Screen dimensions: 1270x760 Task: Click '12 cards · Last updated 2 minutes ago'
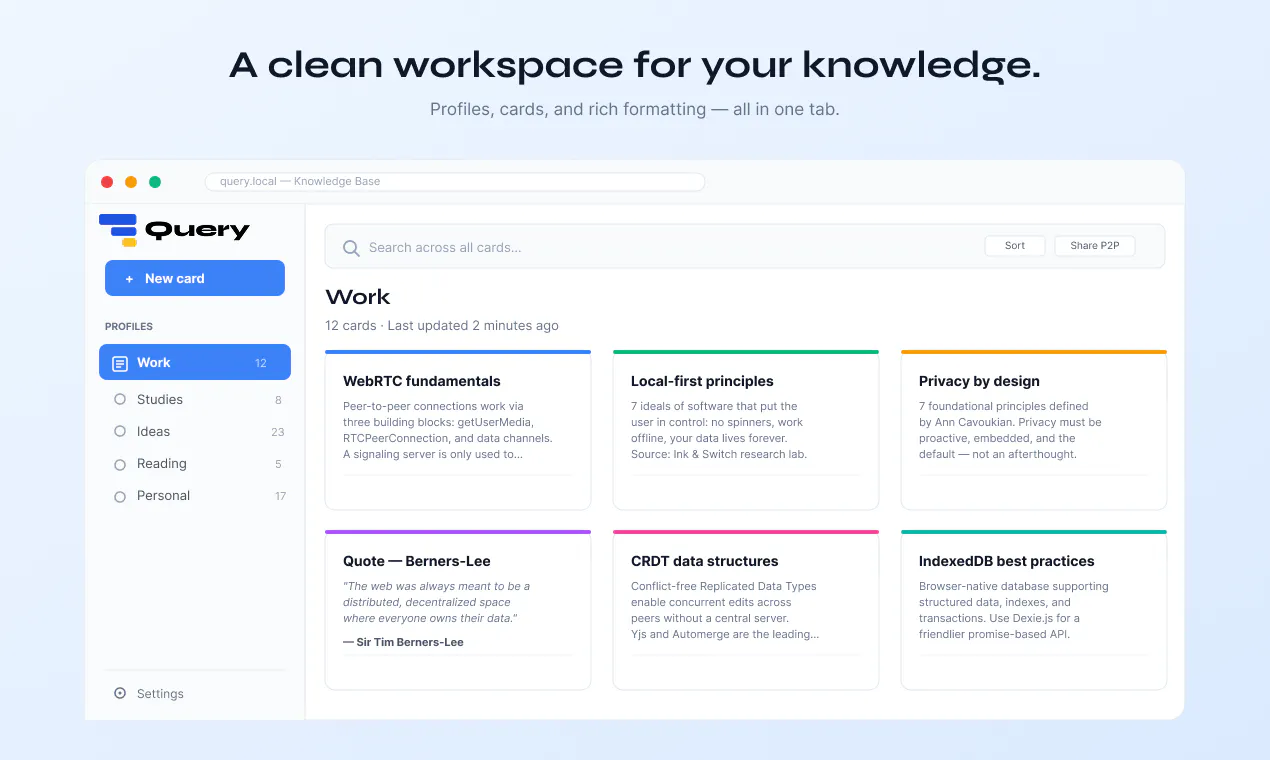pos(442,325)
